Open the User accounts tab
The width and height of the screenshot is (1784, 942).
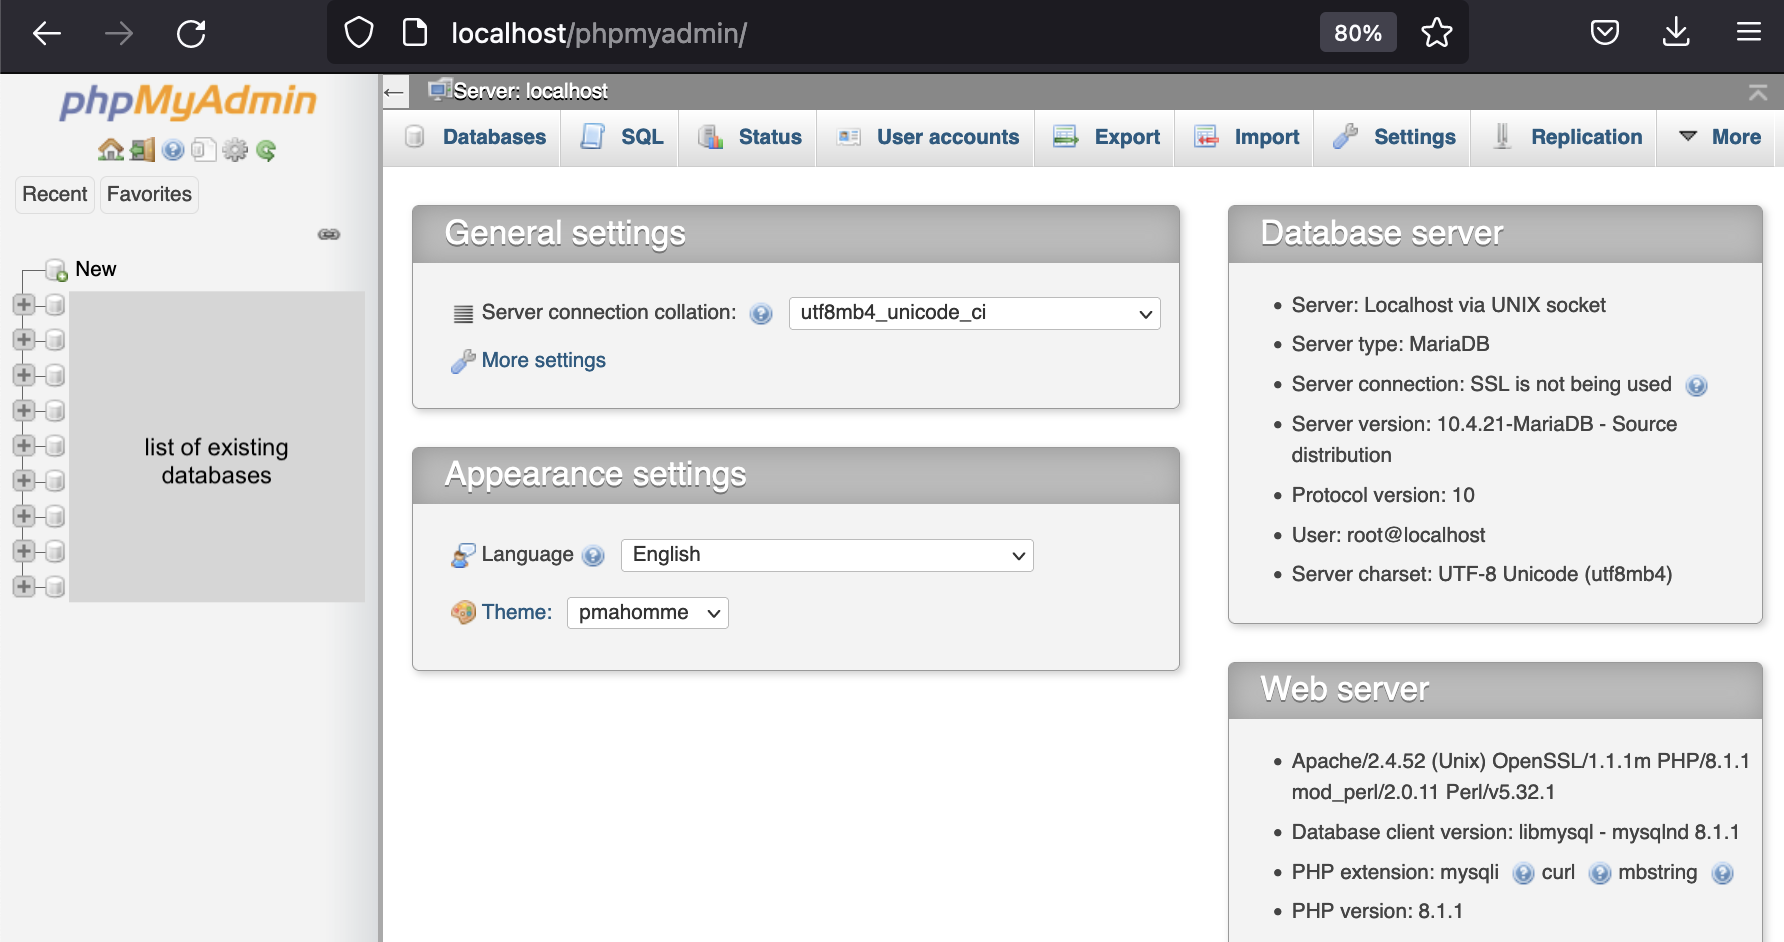pos(927,137)
